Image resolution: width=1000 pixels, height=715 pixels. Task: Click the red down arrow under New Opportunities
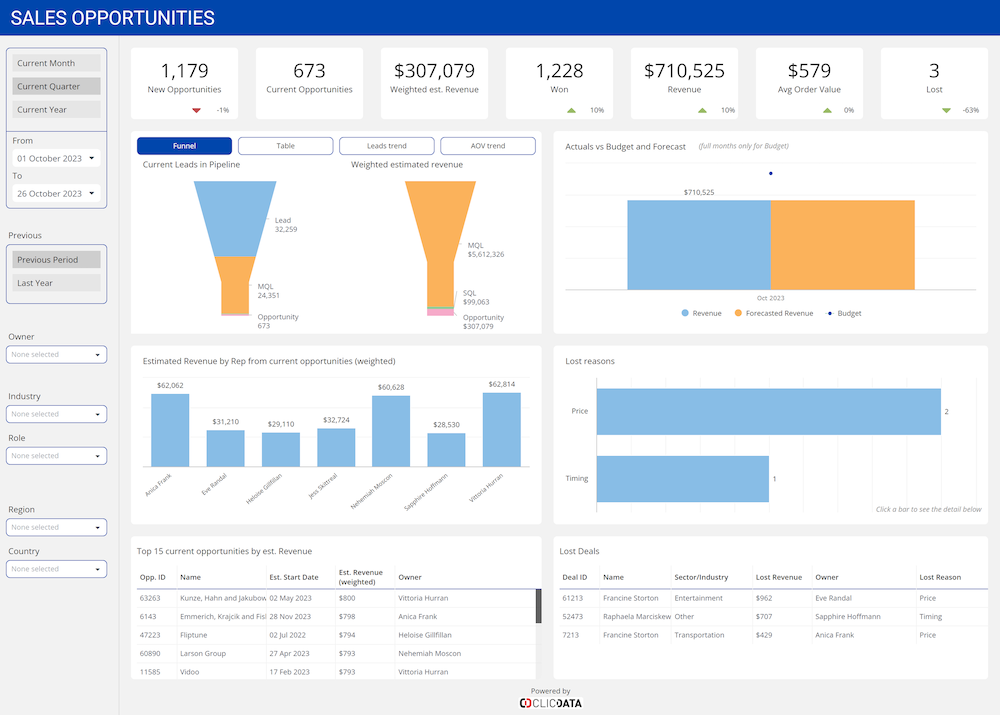pos(196,110)
